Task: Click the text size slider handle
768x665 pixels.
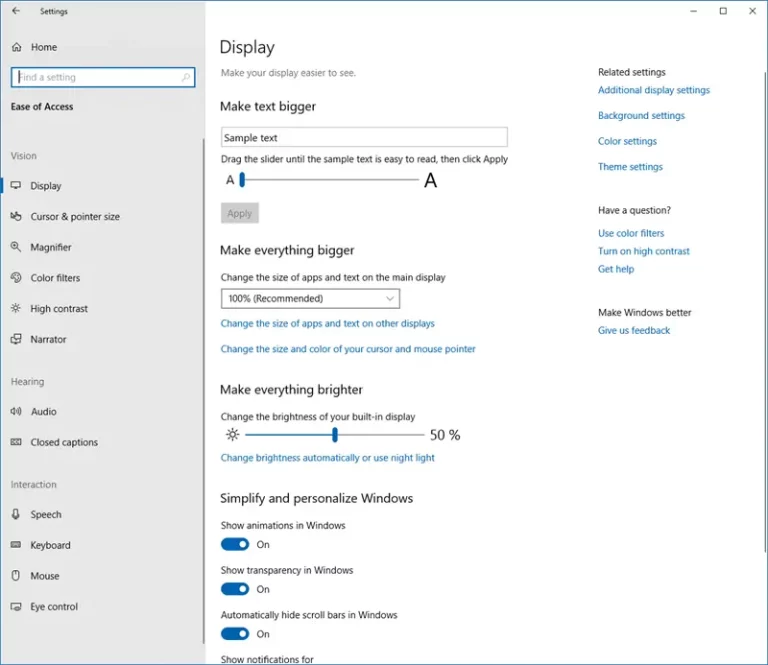Action: [242, 180]
